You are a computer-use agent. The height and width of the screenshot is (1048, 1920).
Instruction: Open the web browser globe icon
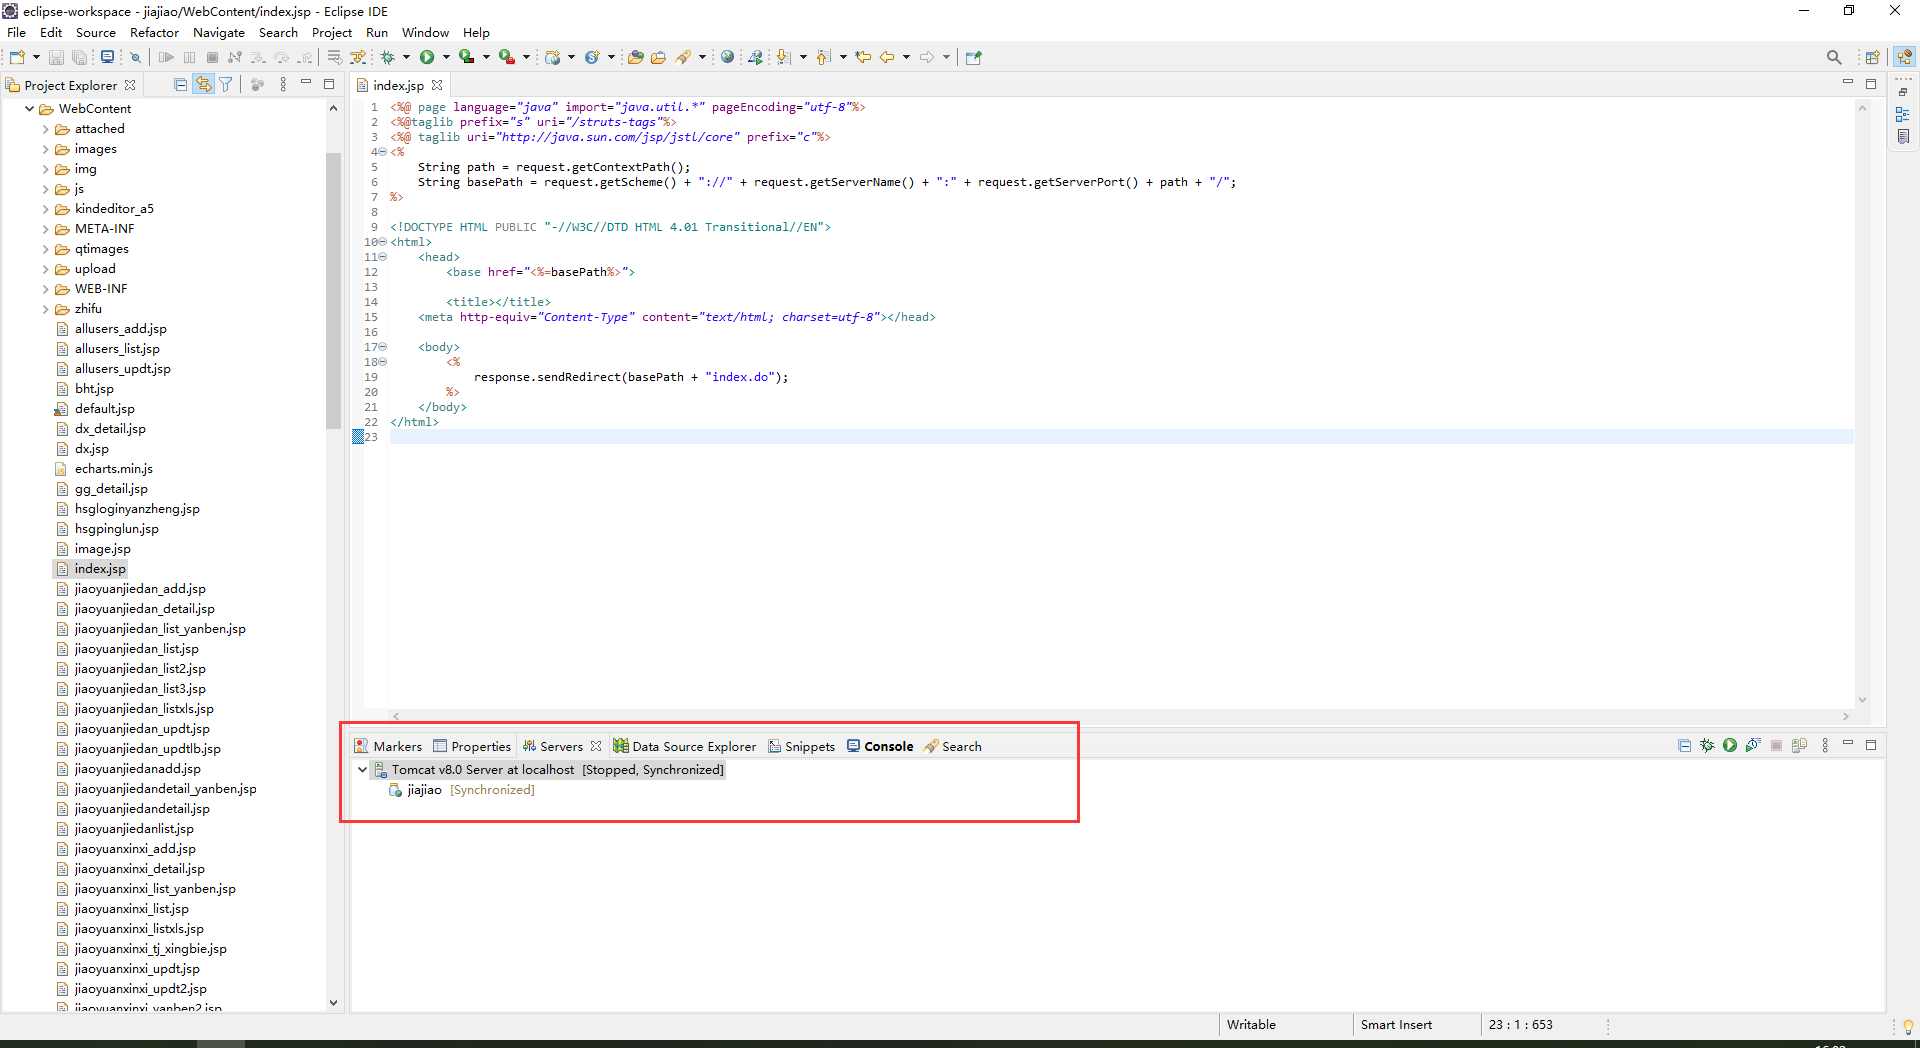click(728, 57)
